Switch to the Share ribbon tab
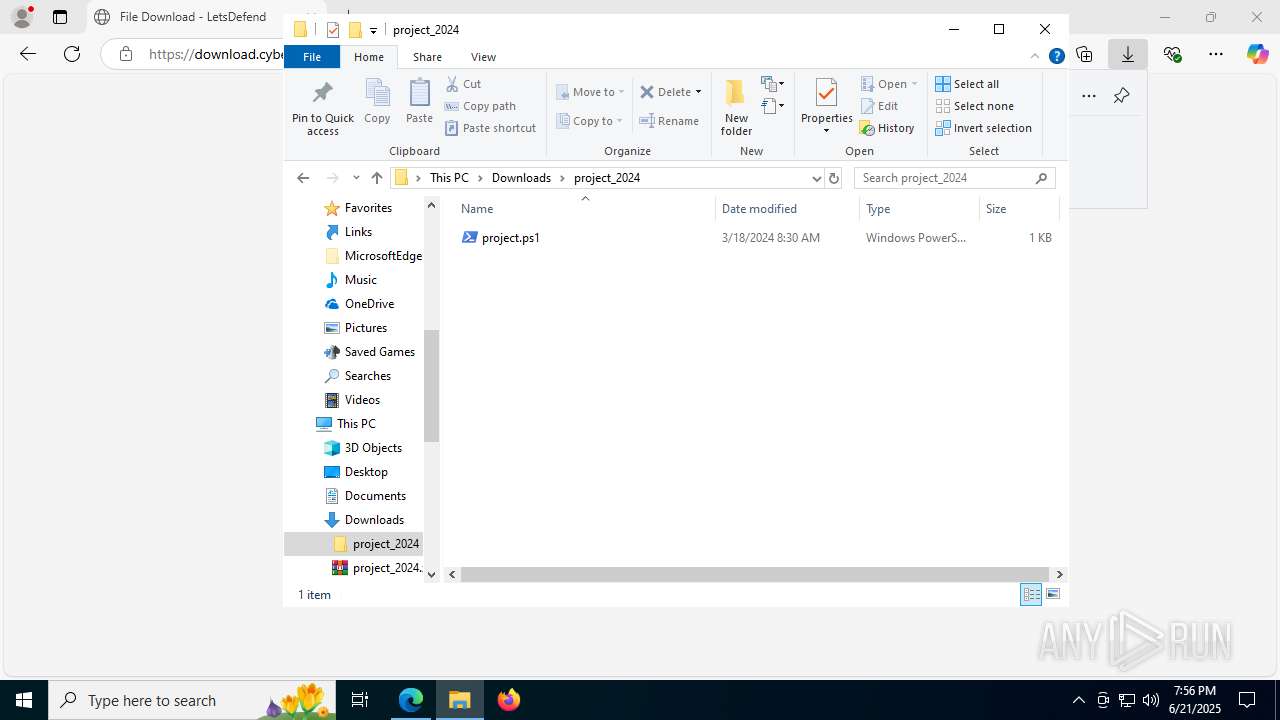The image size is (1280, 720). point(427,57)
